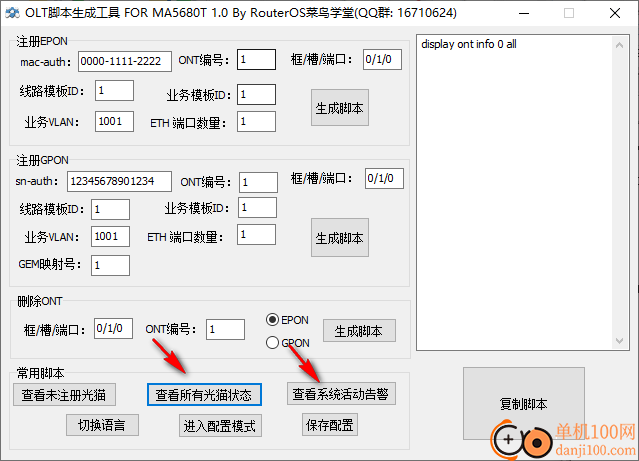Focus the GPON 业务VLAN field

(x=110, y=236)
